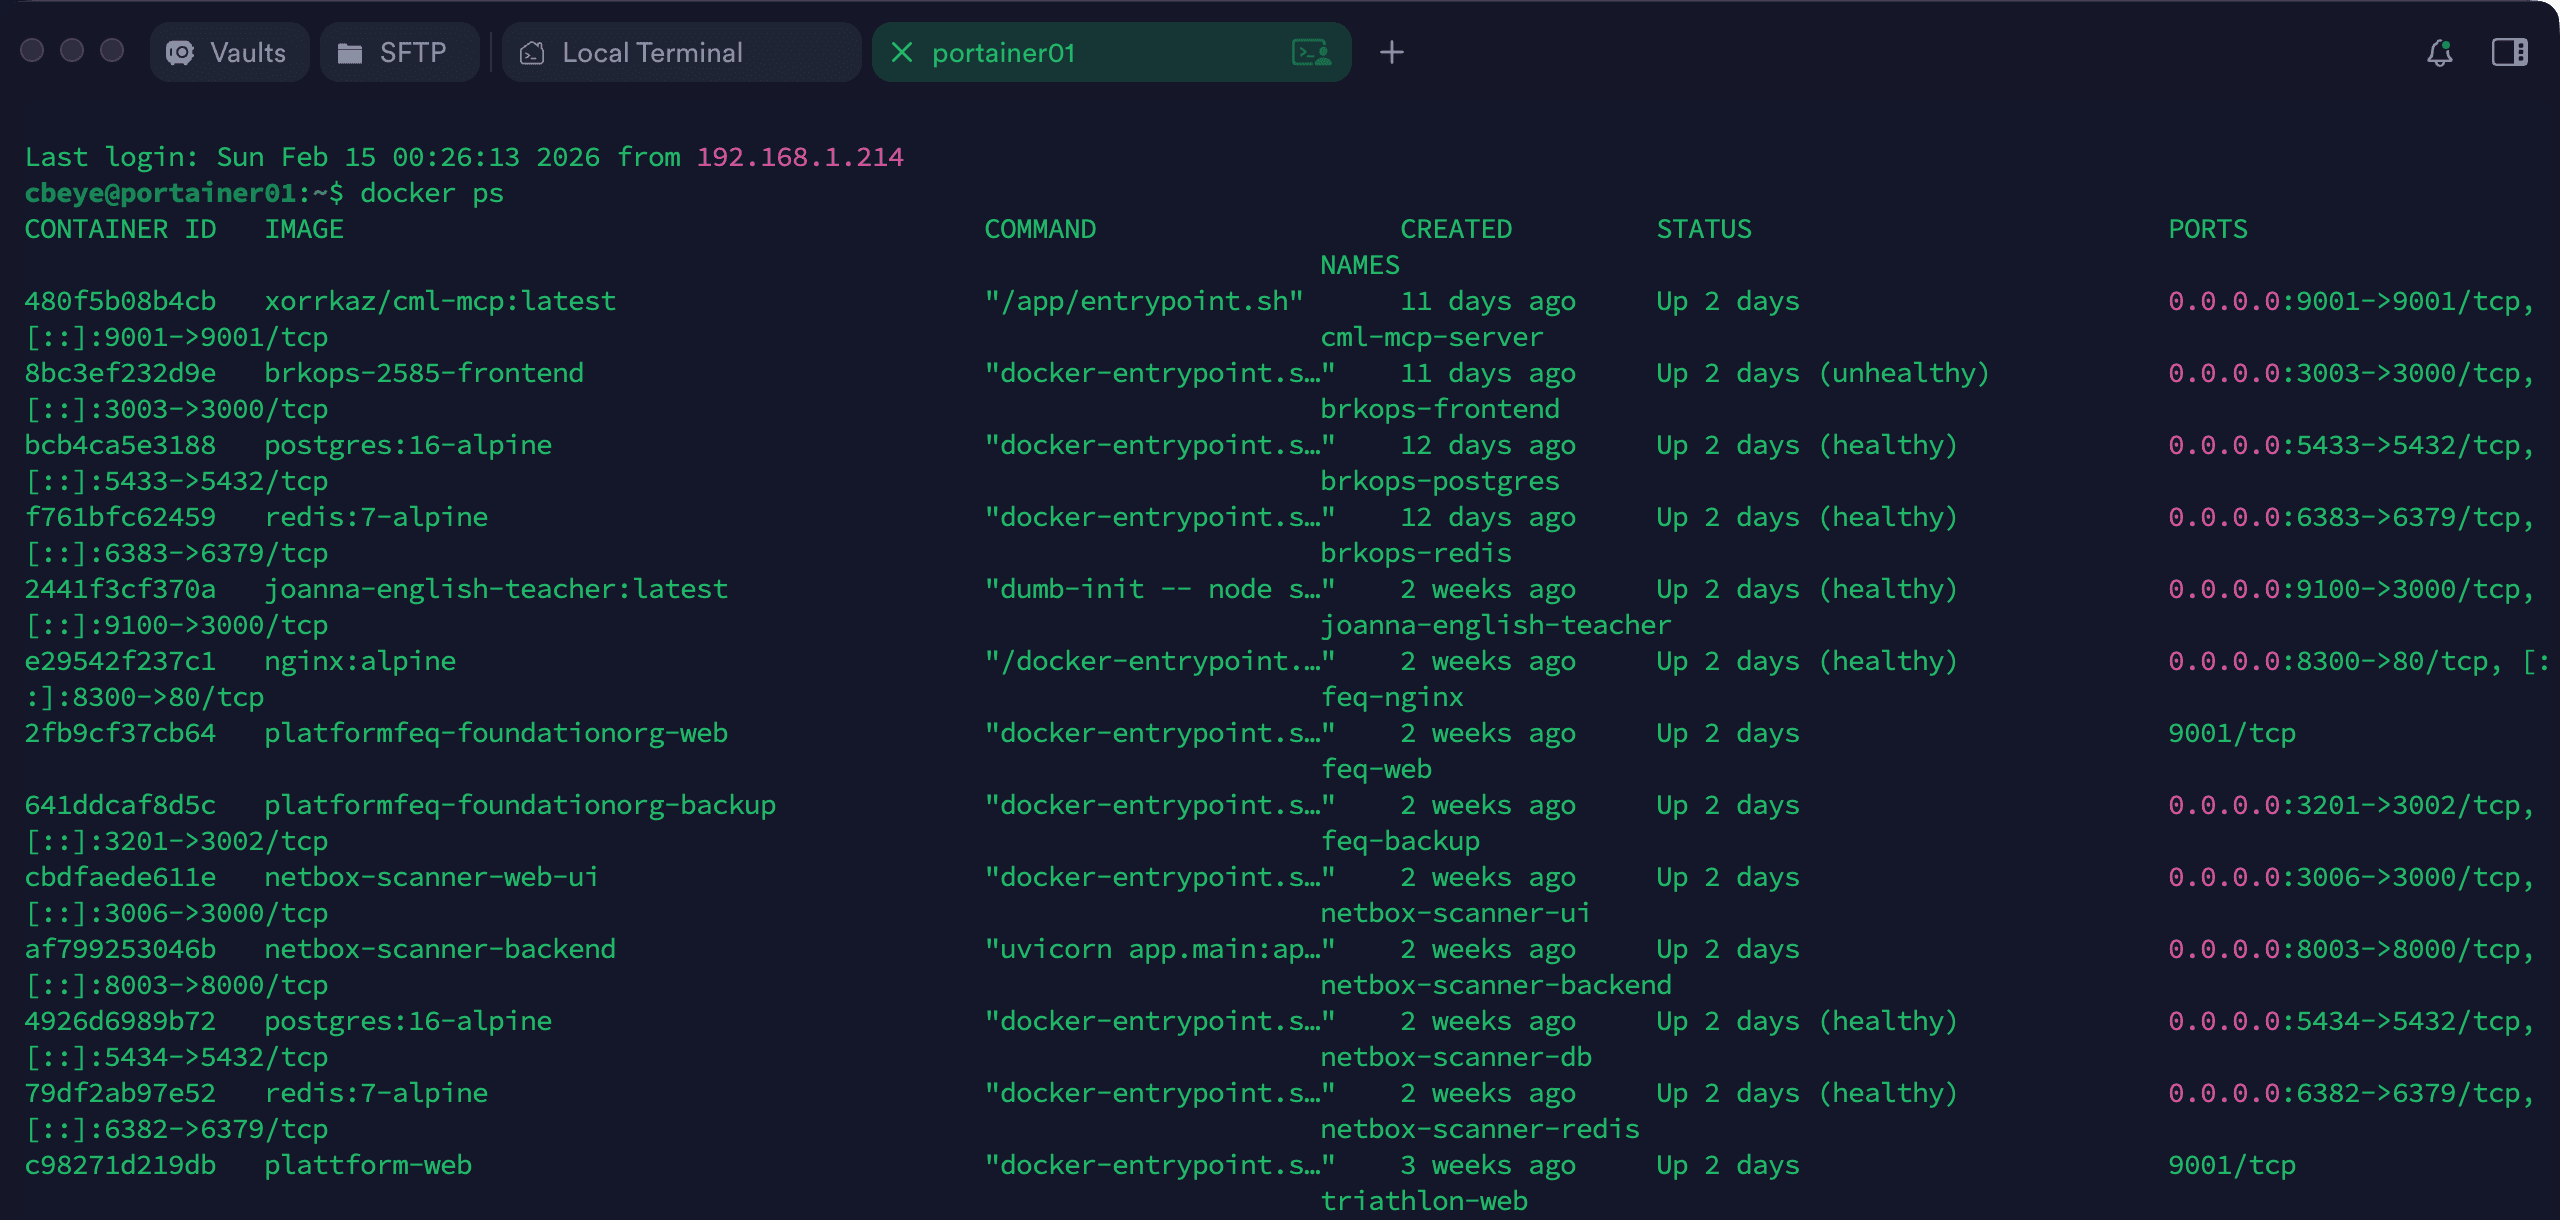Screen dimensions: 2560x1220
Task: Open a new tab with the plus icon
Action: click(x=1392, y=53)
